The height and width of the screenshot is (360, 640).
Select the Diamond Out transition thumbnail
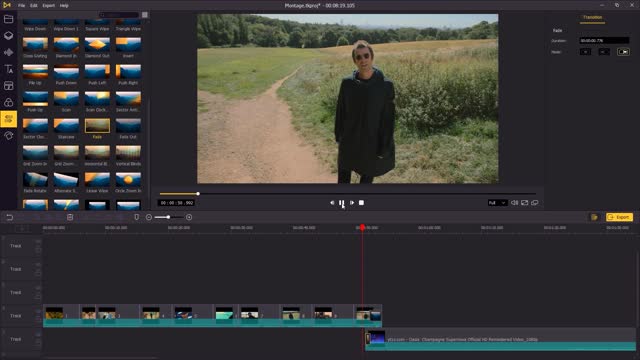click(x=97, y=44)
